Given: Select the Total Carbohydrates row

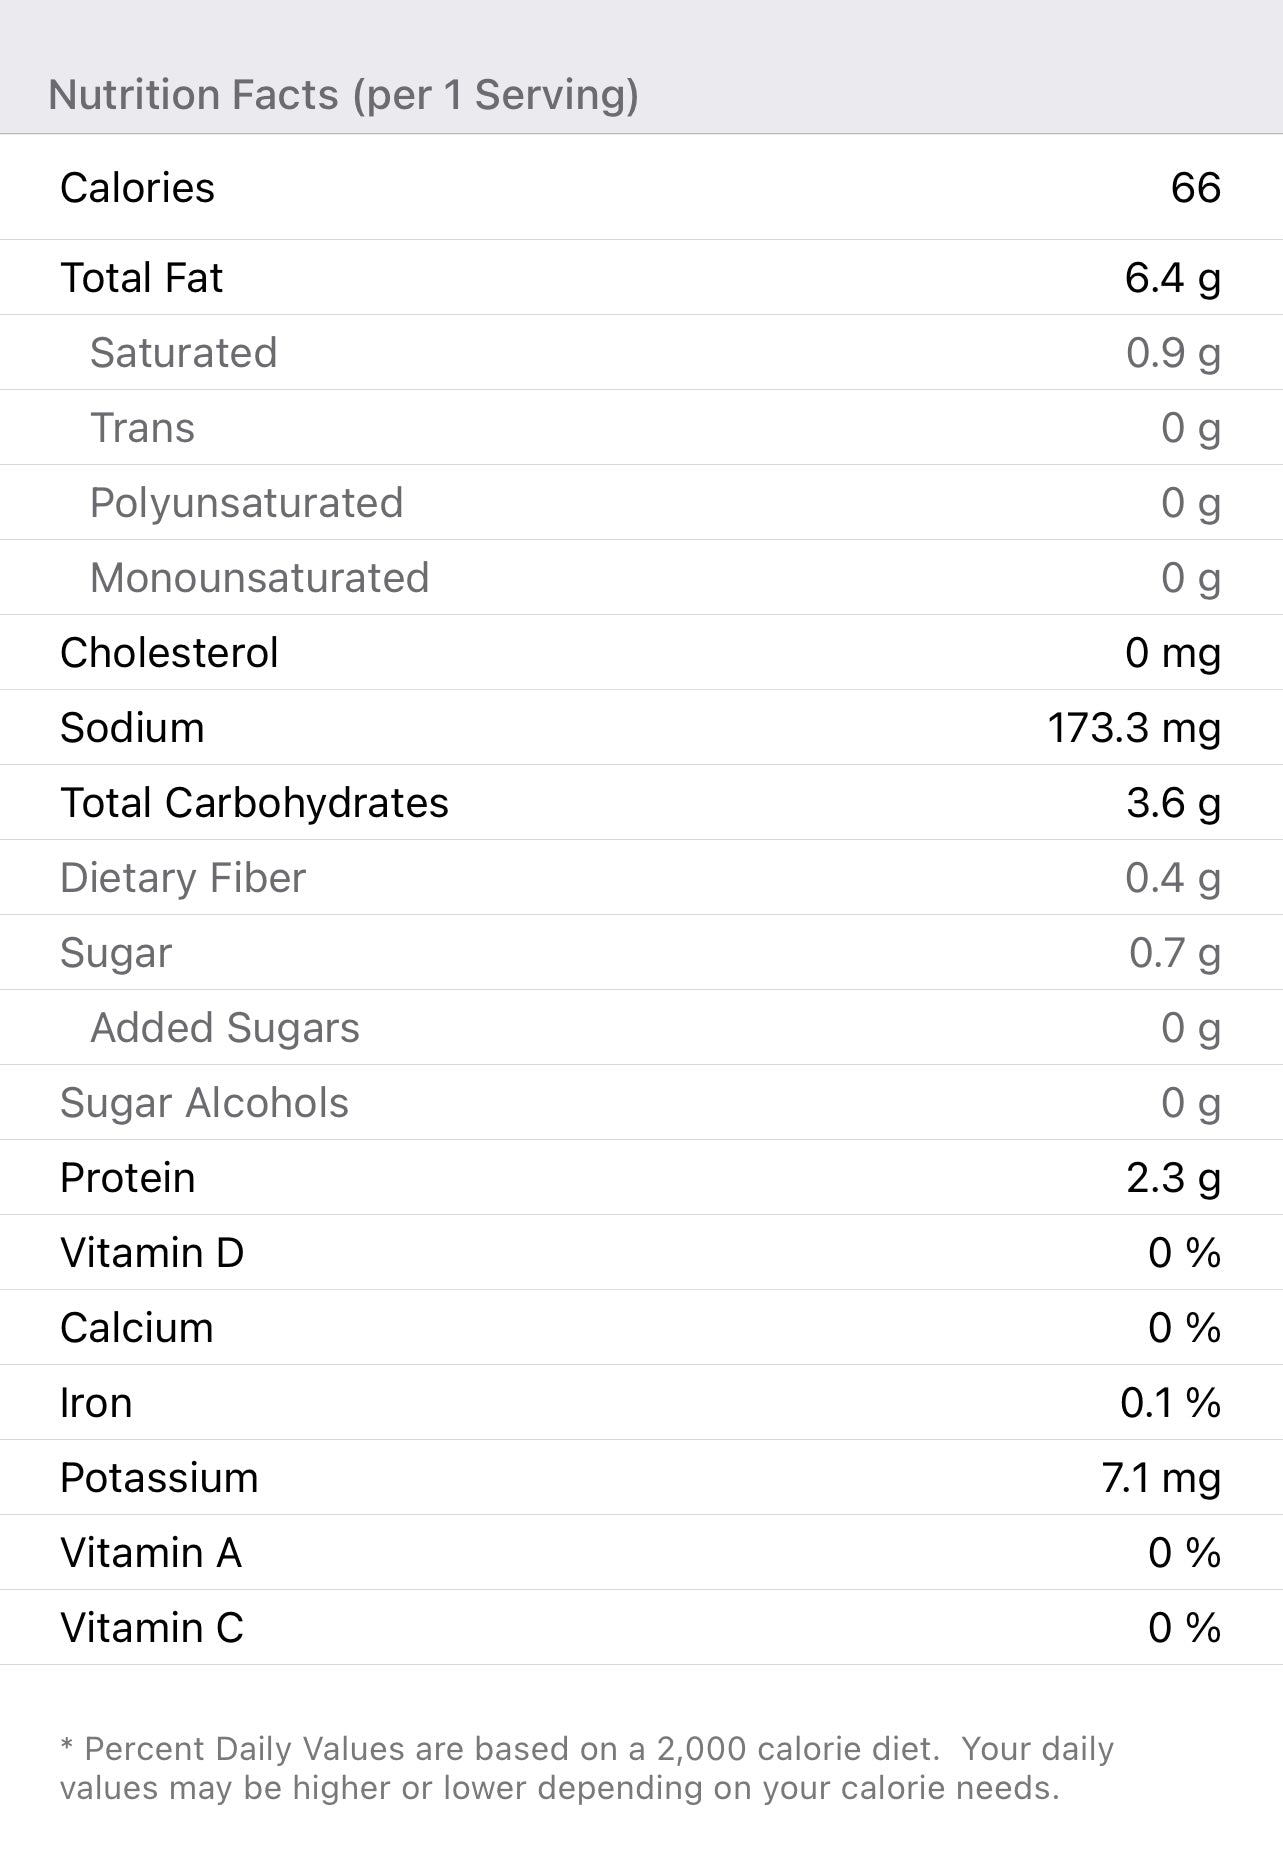Looking at the screenshot, I should point(640,803).
